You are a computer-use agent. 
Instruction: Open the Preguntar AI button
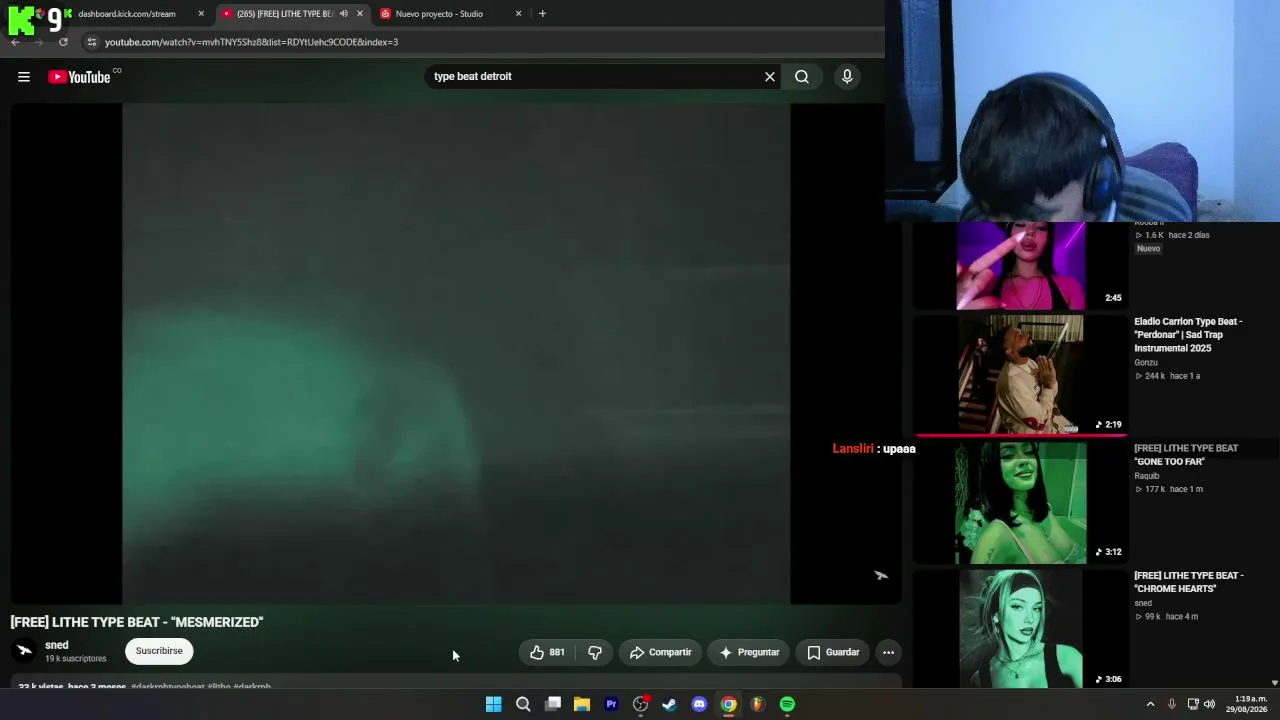749,652
